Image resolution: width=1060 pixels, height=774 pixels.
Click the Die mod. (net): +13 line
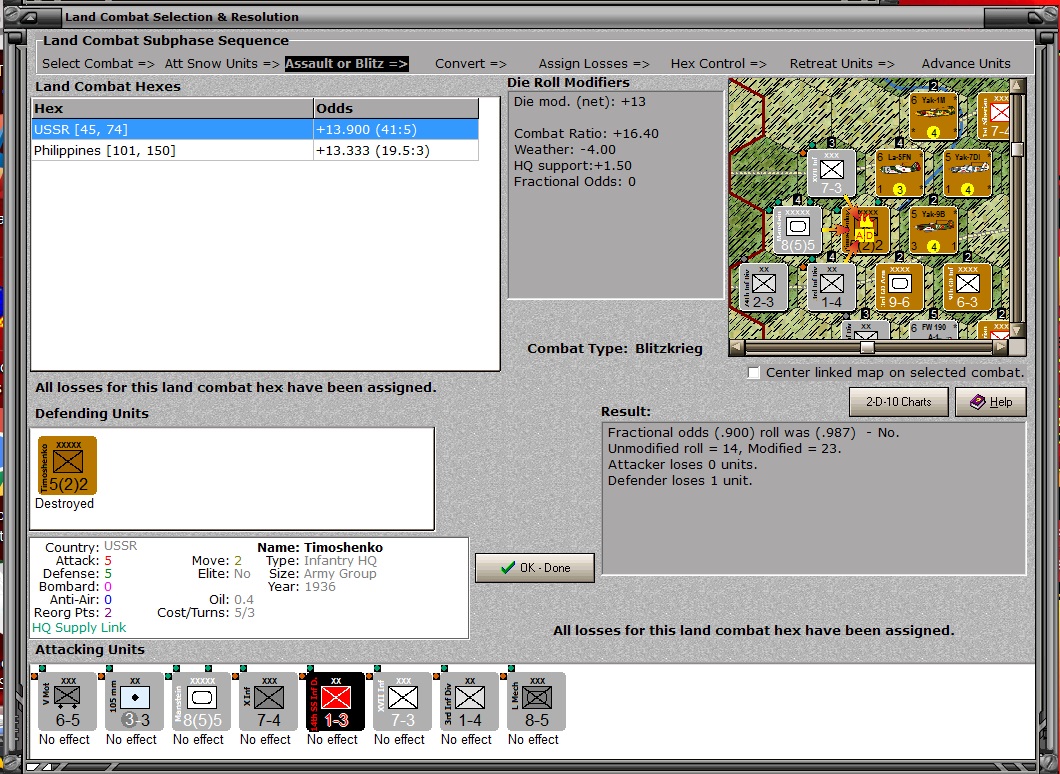(579, 102)
